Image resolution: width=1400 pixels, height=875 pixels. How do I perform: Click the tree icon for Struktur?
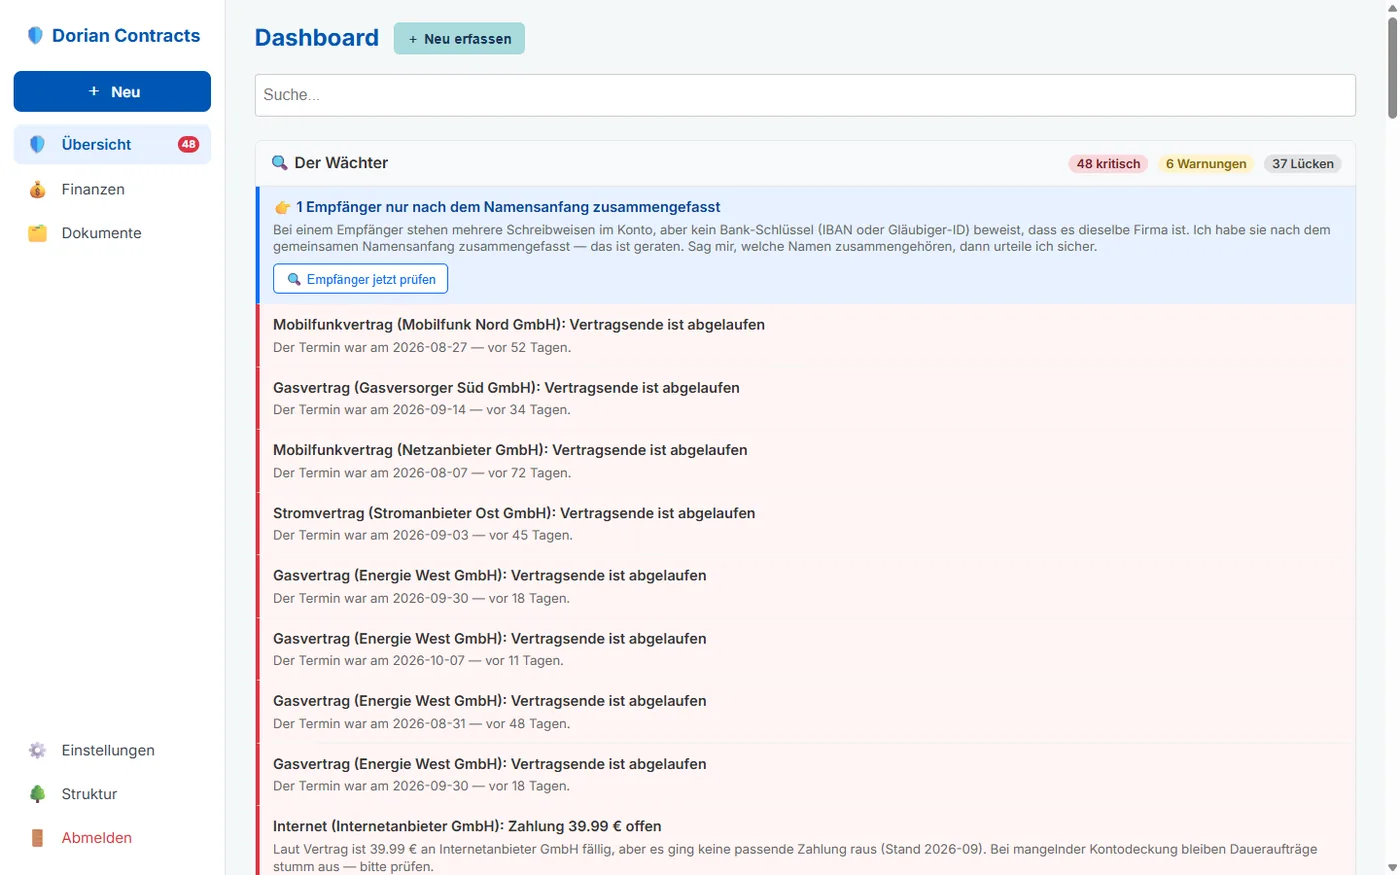coord(37,794)
